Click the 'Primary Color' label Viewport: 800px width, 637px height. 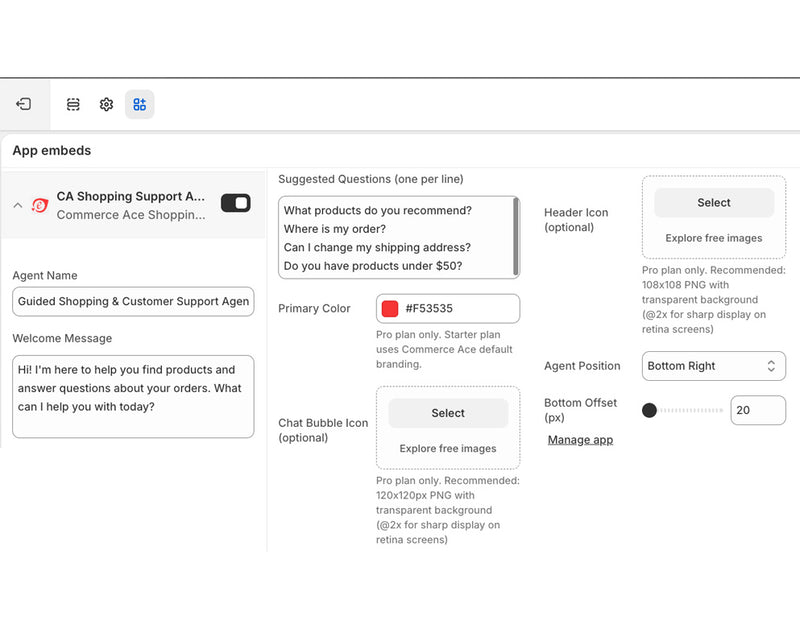tap(314, 309)
